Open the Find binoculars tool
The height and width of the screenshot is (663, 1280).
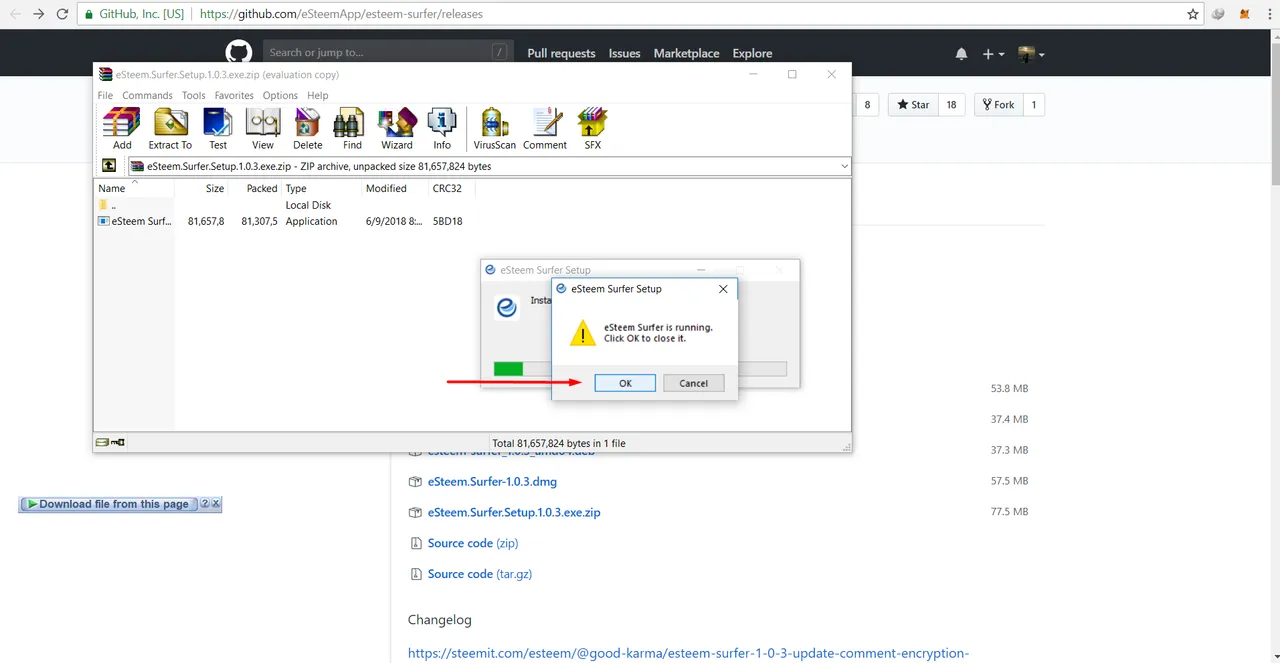pos(352,128)
